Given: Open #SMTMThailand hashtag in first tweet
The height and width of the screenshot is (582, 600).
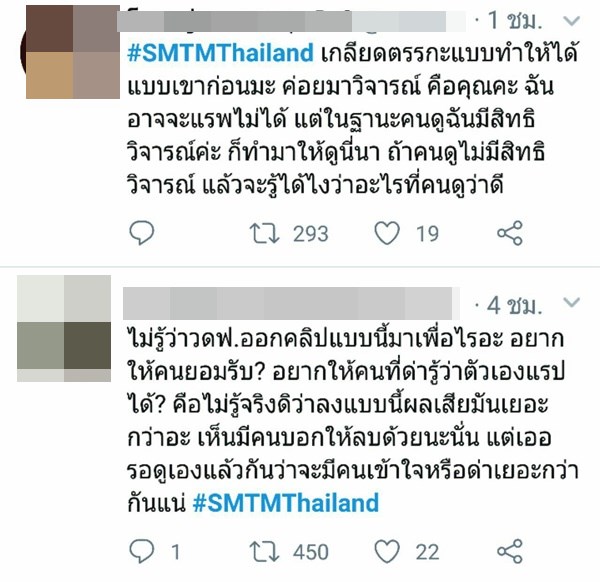Looking at the screenshot, I should pyautogui.click(x=220, y=53).
